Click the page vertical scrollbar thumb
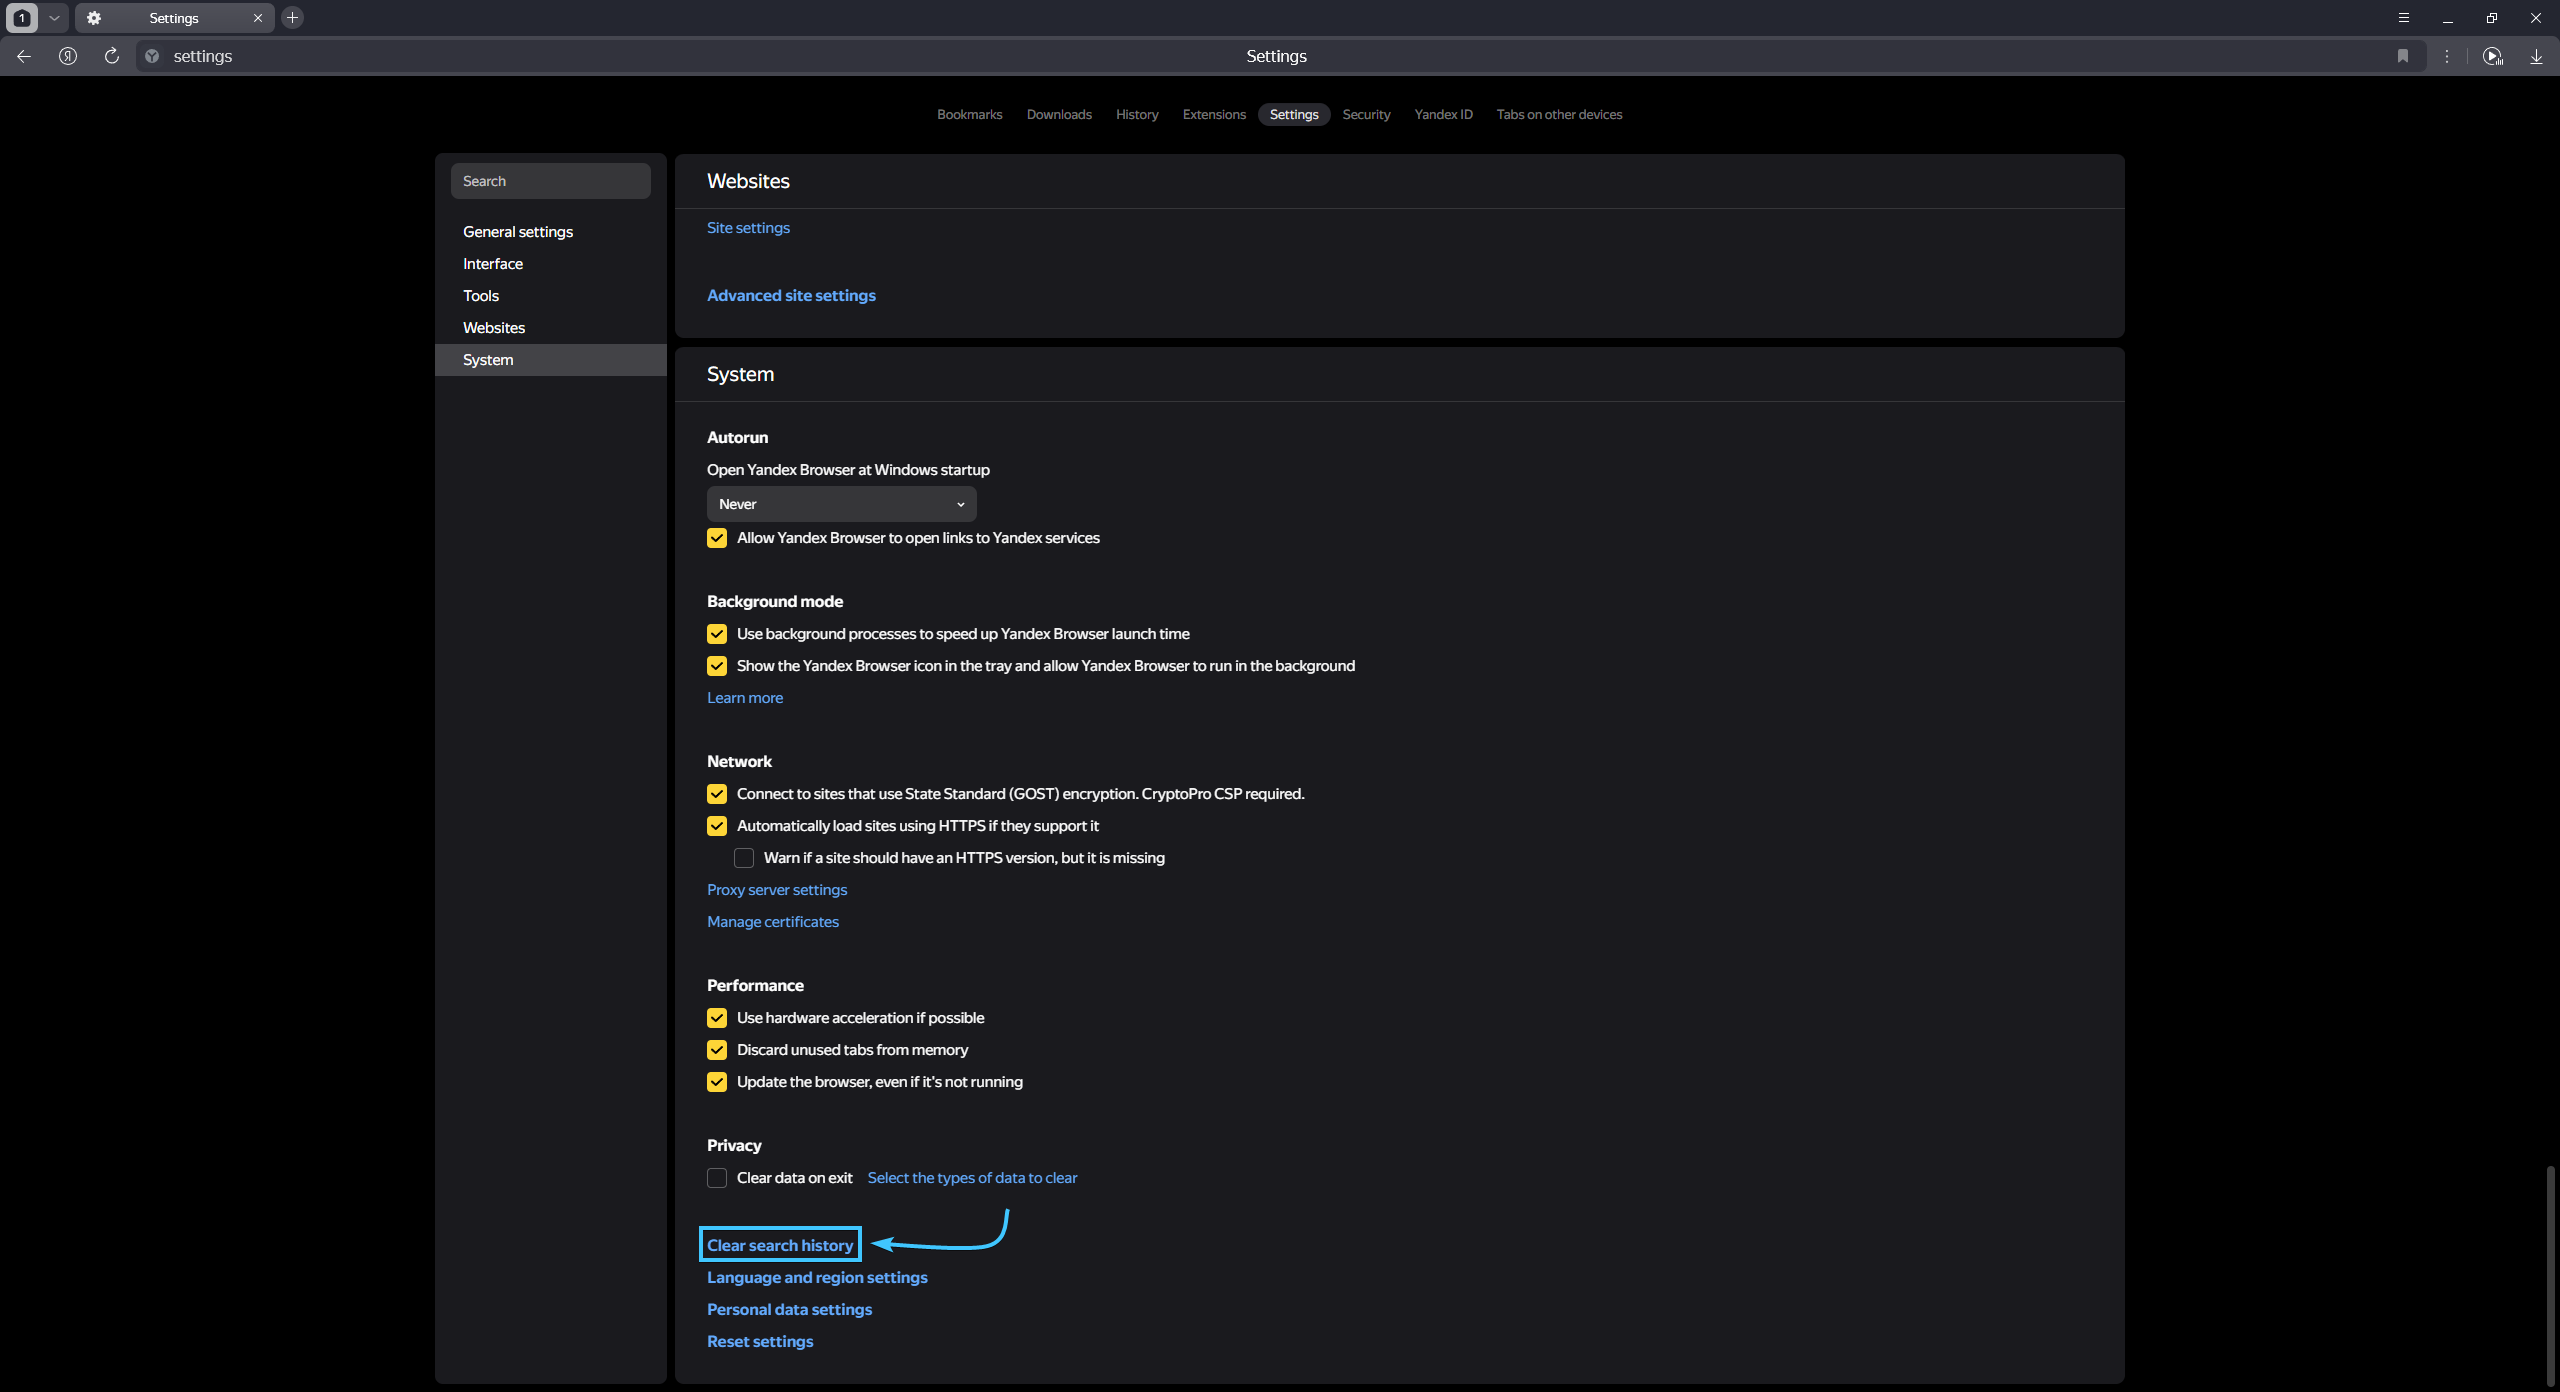 tap(2551, 1276)
